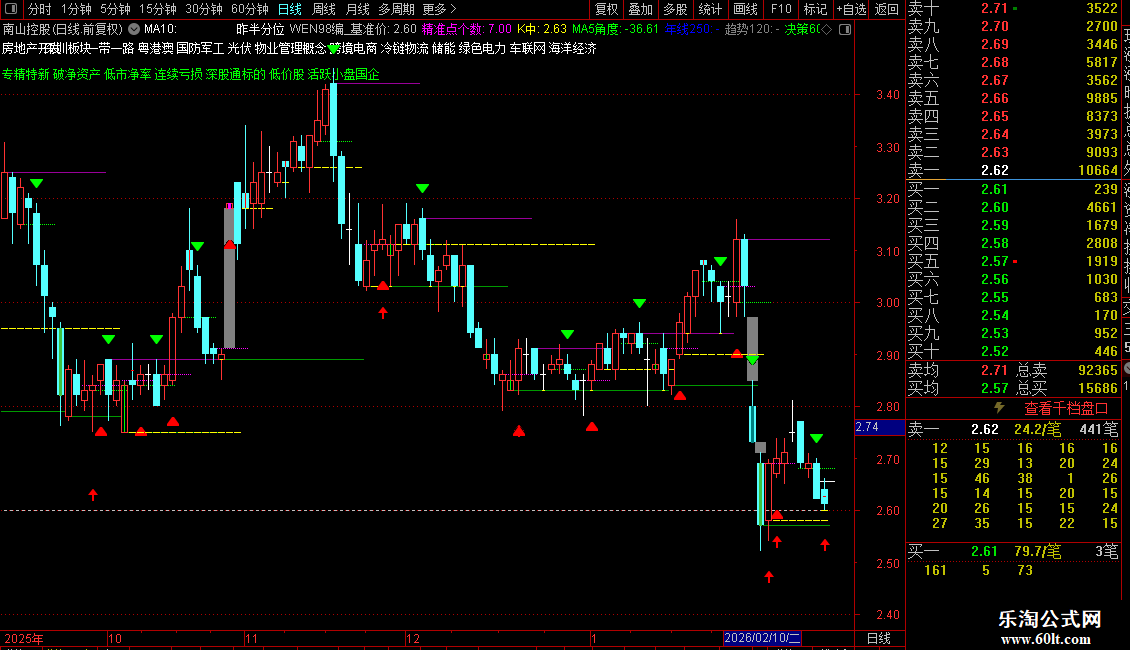Switch to 1分钟 period tab
1130x650 pixels.
76,9
